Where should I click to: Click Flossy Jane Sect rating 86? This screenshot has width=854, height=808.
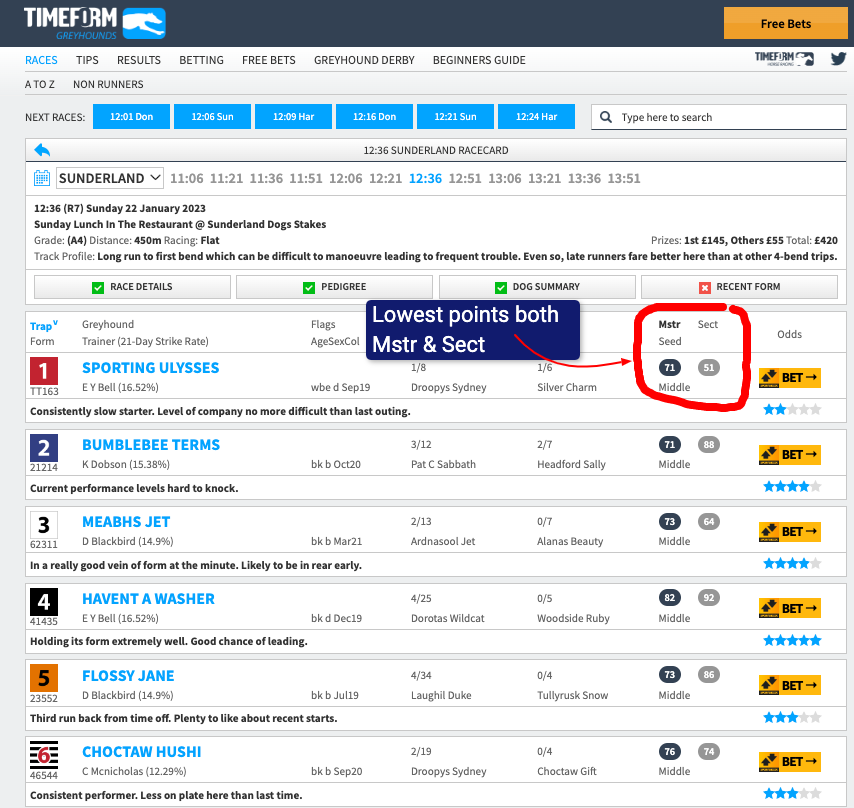709,675
